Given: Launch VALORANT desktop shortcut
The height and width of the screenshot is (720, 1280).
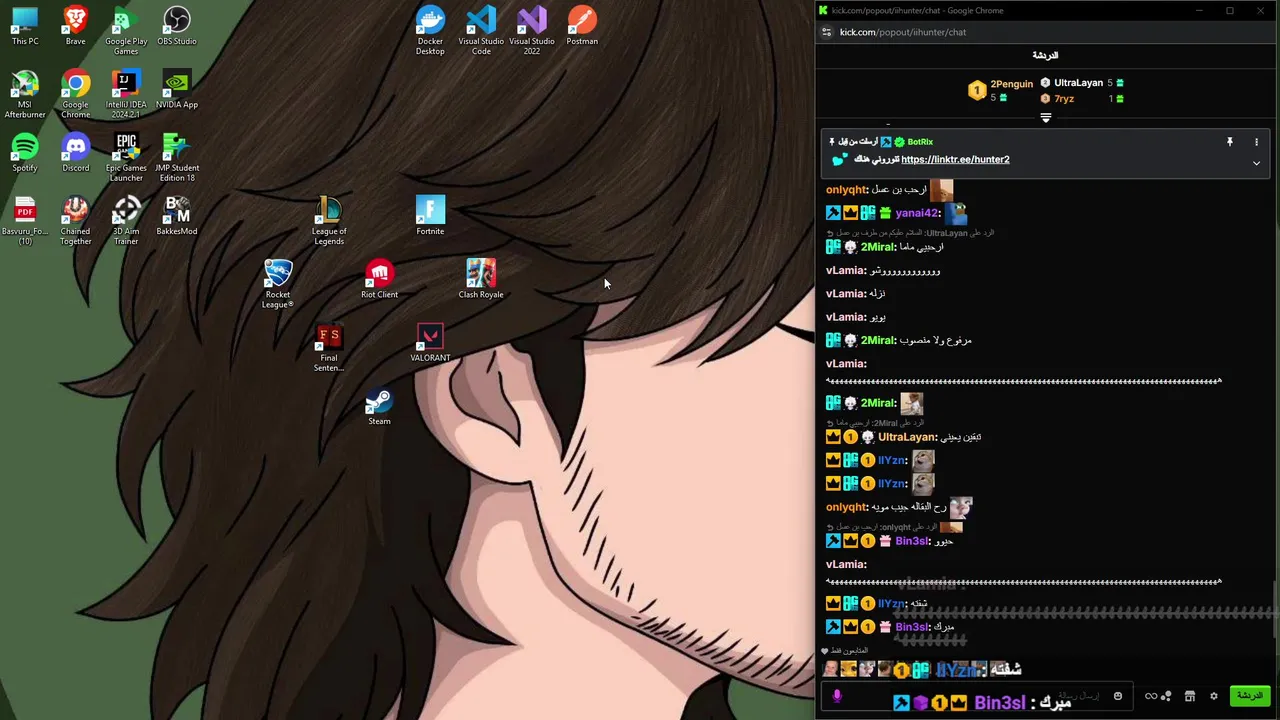Looking at the screenshot, I should click(430, 342).
